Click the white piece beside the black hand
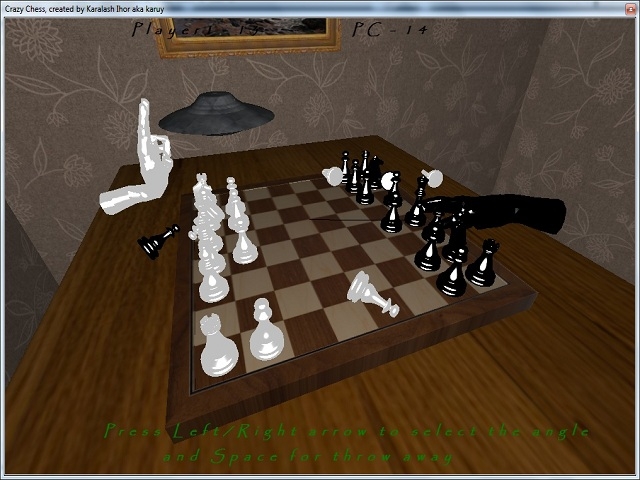The width and height of the screenshot is (640, 480). 433,180
